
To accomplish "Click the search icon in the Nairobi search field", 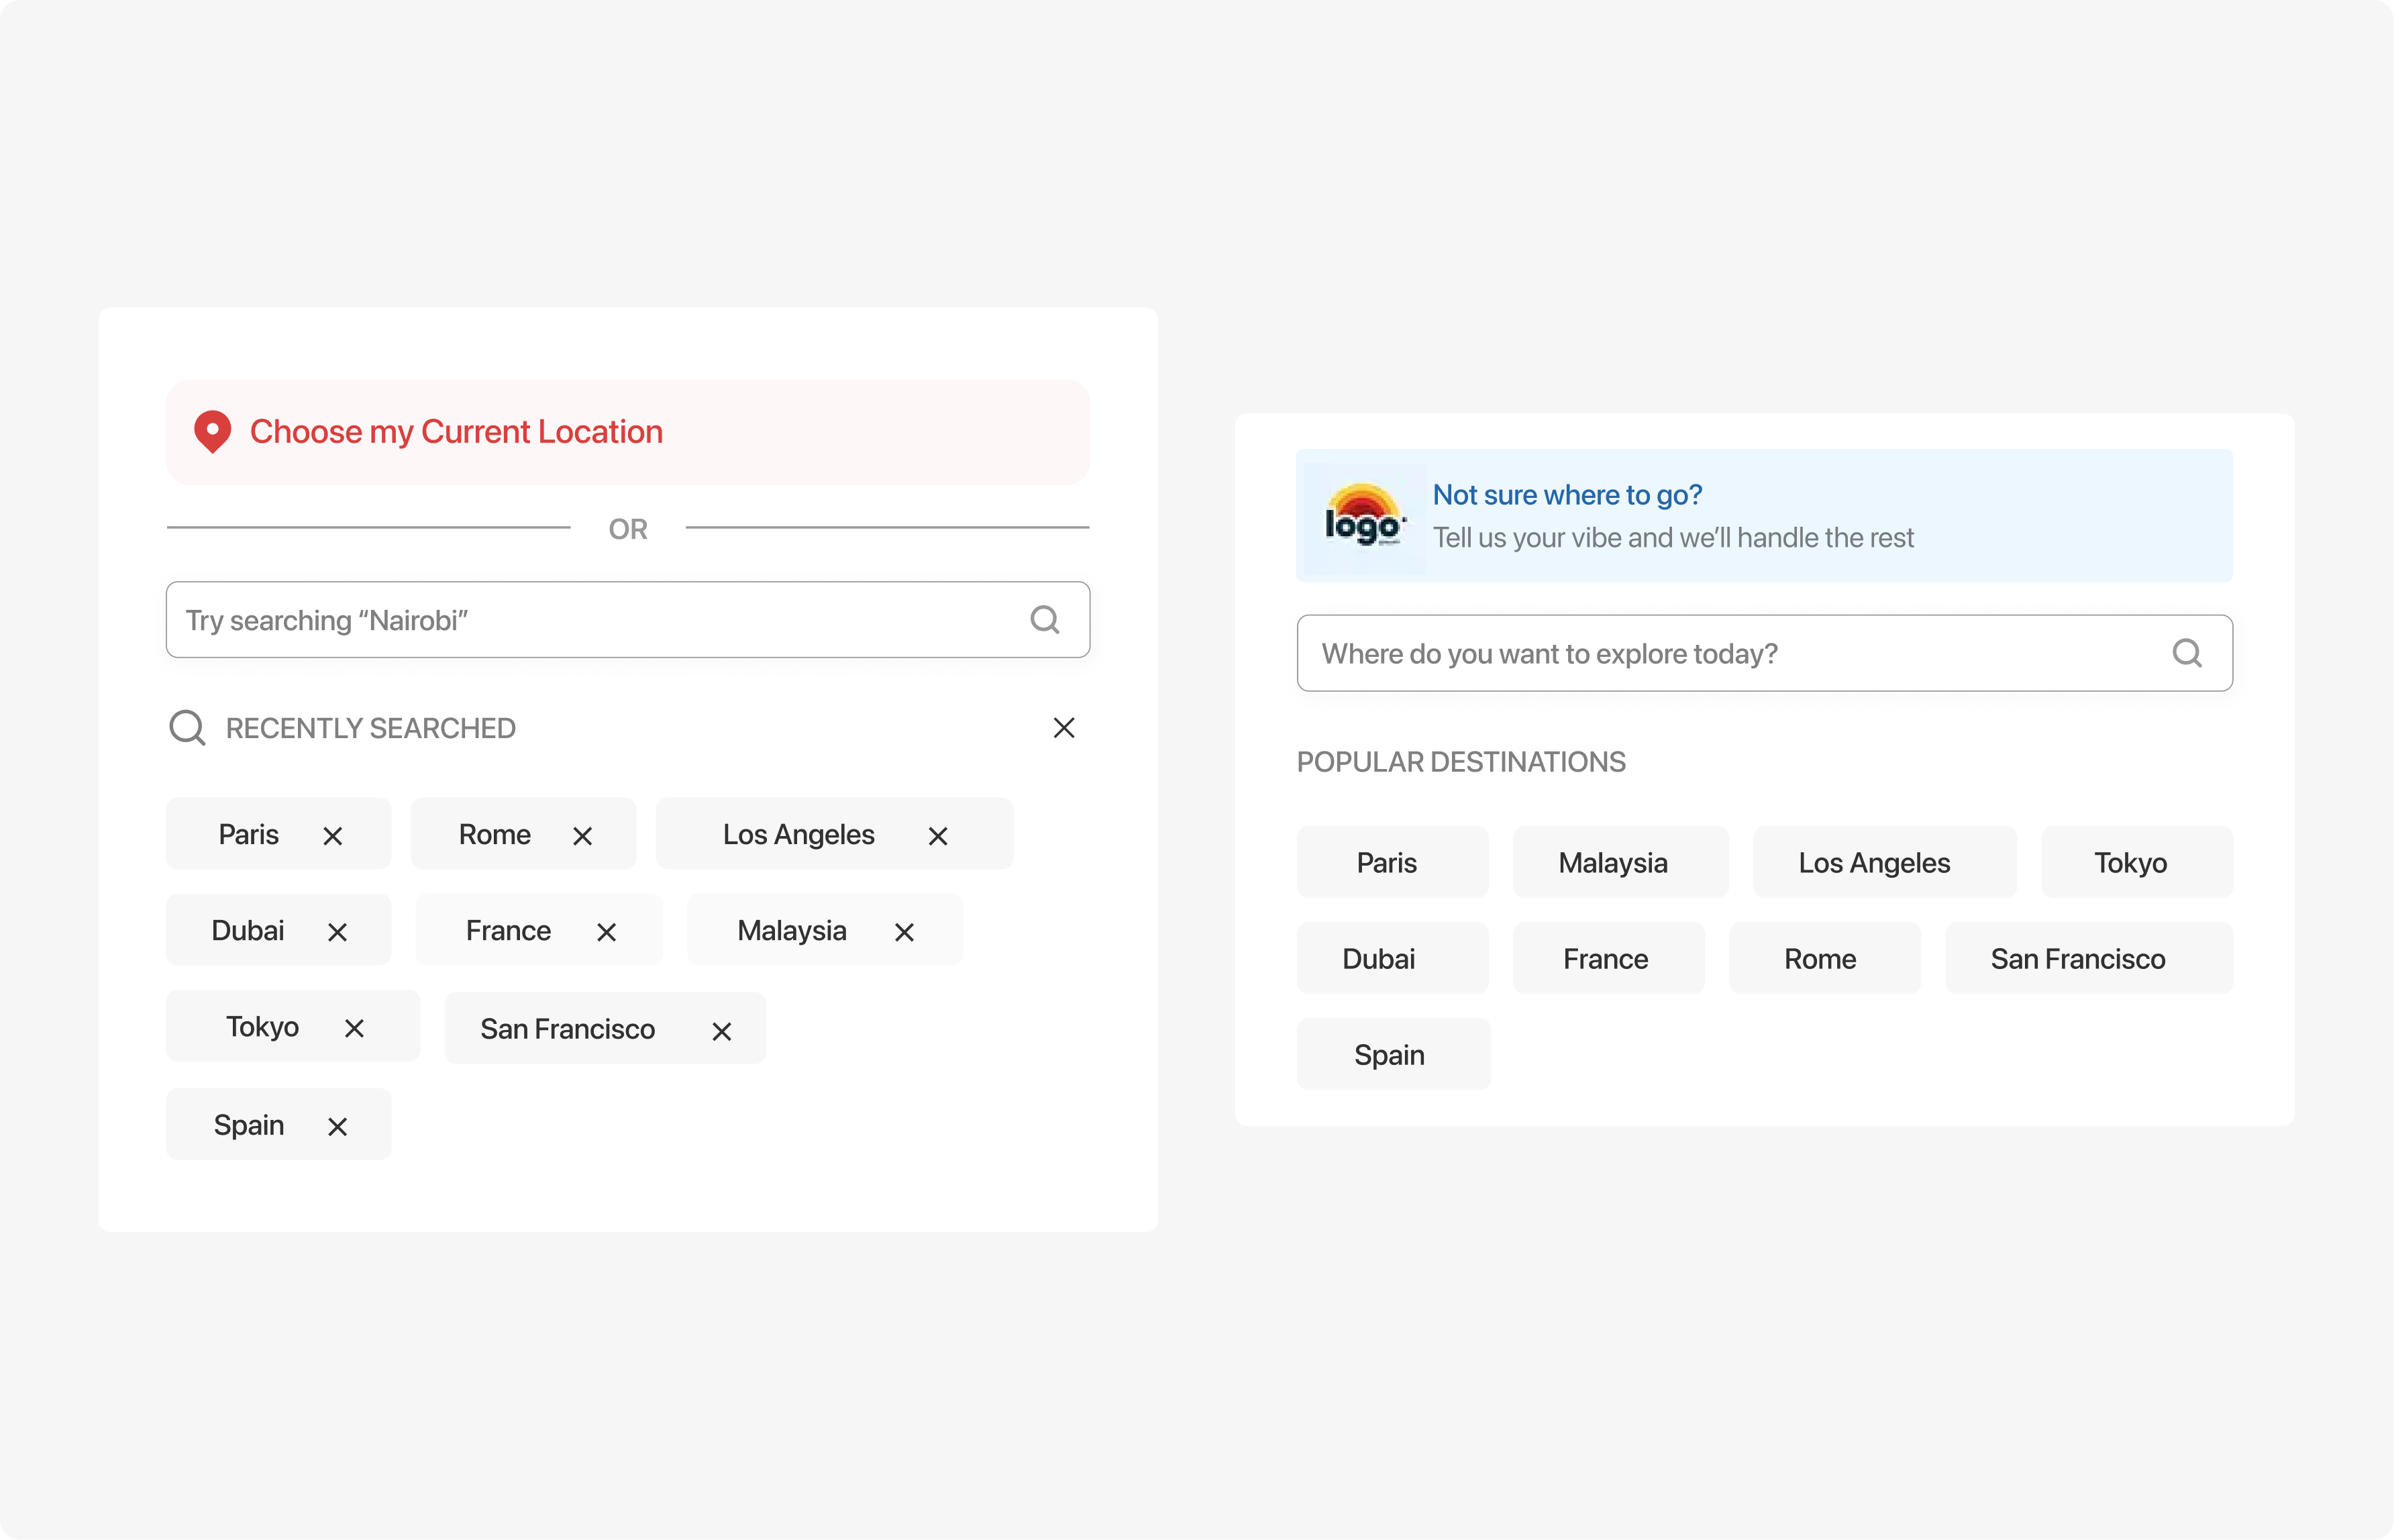I will (1044, 620).
